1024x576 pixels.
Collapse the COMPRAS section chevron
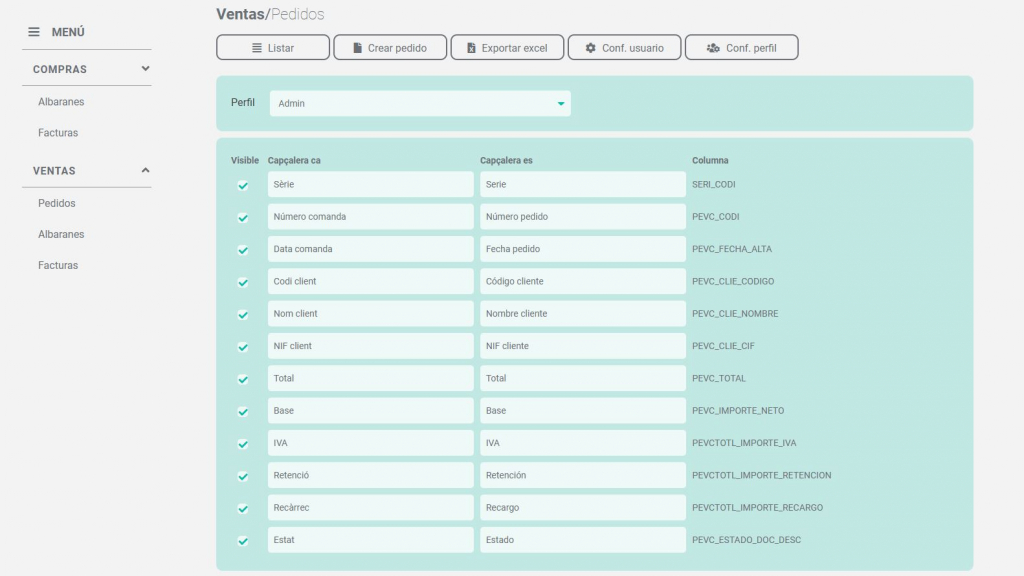pos(145,69)
